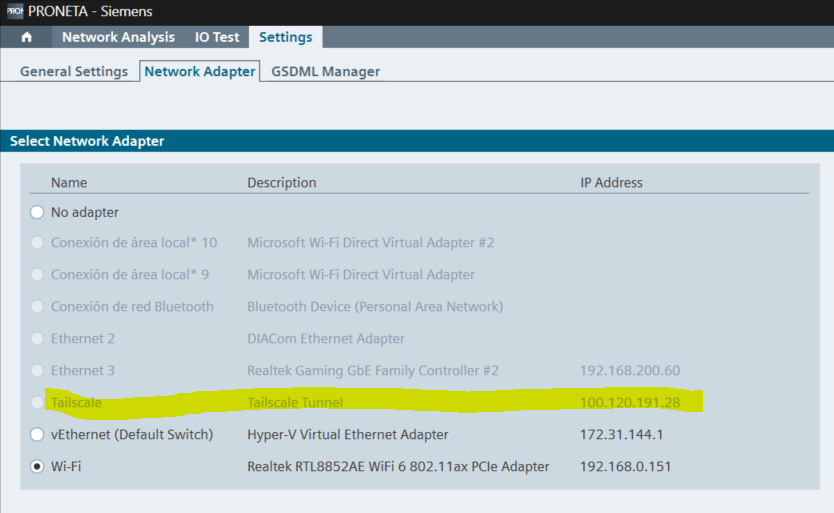Click the Description column header

281,183
